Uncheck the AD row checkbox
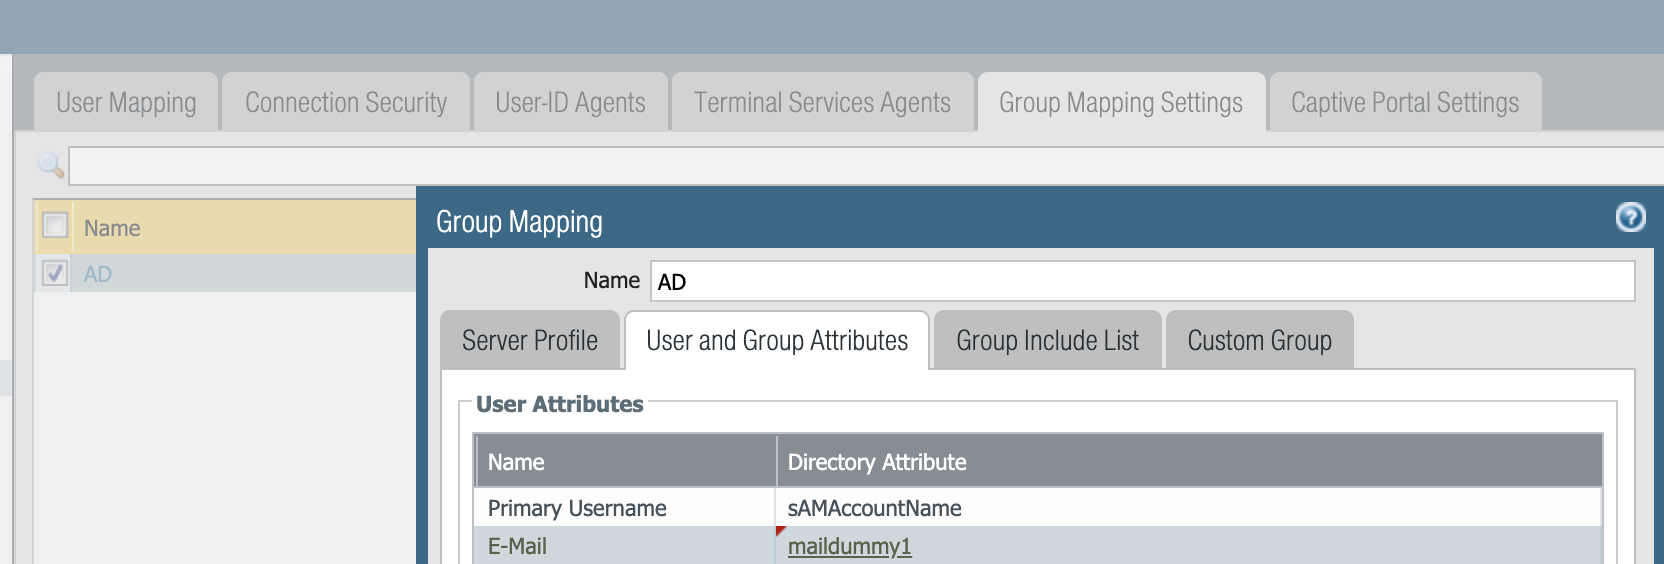The width and height of the screenshot is (1664, 564). pos(55,273)
